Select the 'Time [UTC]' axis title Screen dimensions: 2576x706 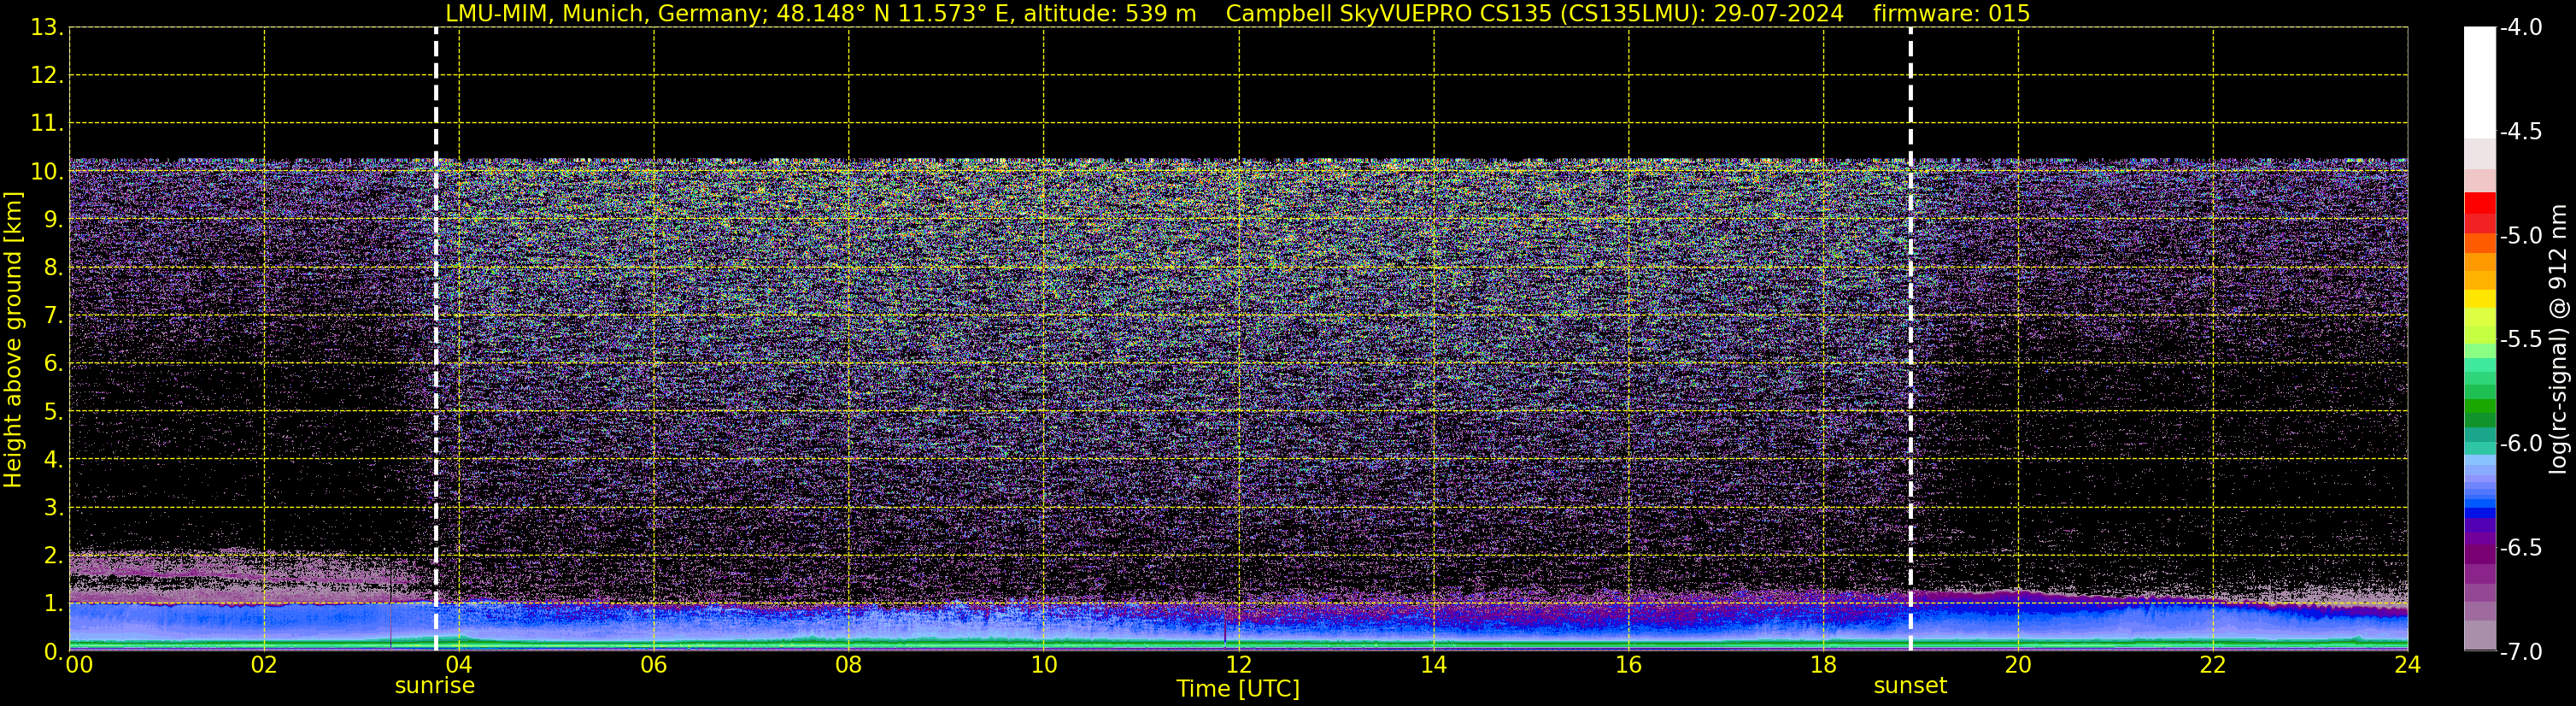click(1238, 689)
